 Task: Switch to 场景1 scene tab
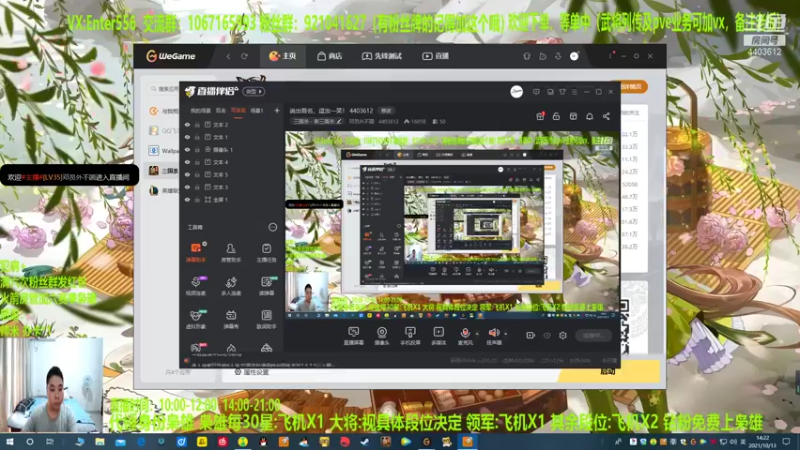(x=257, y=110)
